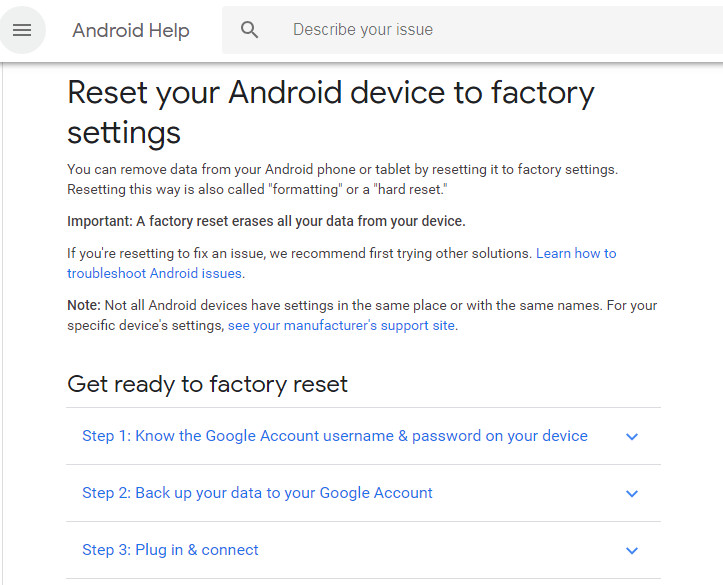Expand Step 2 using its chevron arrow

pyautogui.click(x=631, y=494)
